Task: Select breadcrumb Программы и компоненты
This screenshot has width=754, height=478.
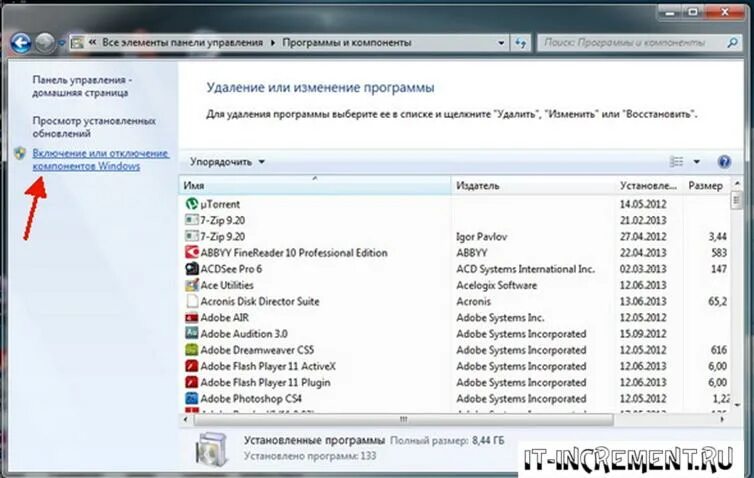Action: (x=346, y=42)
